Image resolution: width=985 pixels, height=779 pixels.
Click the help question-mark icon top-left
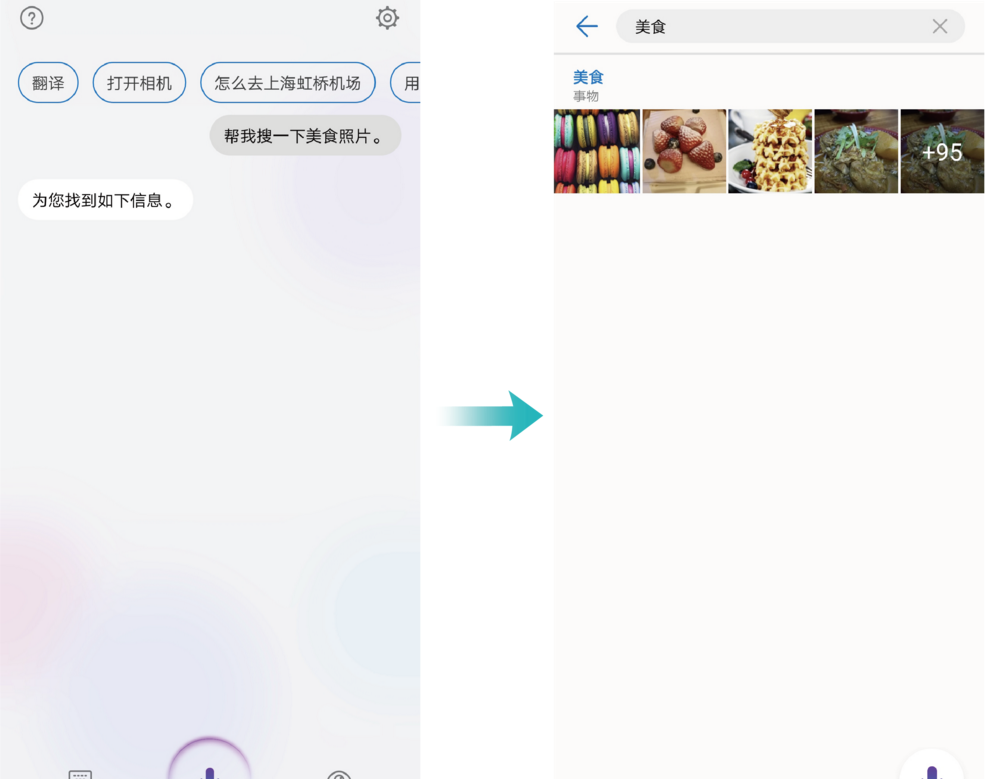click(x=31, y=17)
